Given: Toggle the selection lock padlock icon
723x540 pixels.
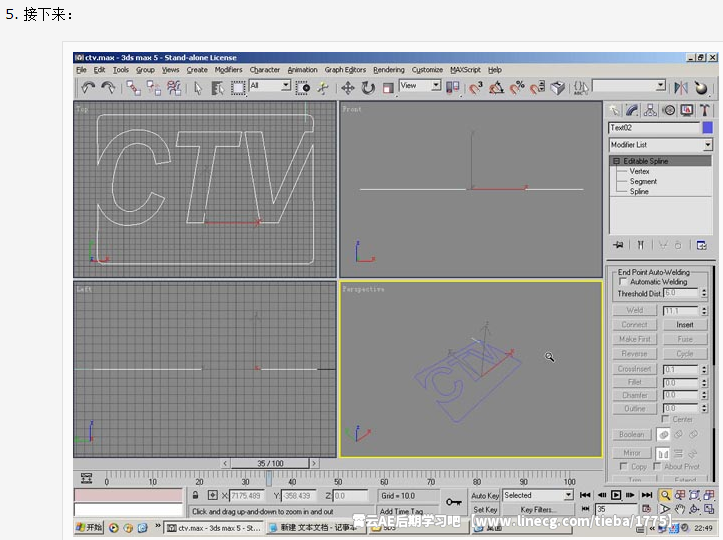Looking at the screenshot, I should 196,495.
